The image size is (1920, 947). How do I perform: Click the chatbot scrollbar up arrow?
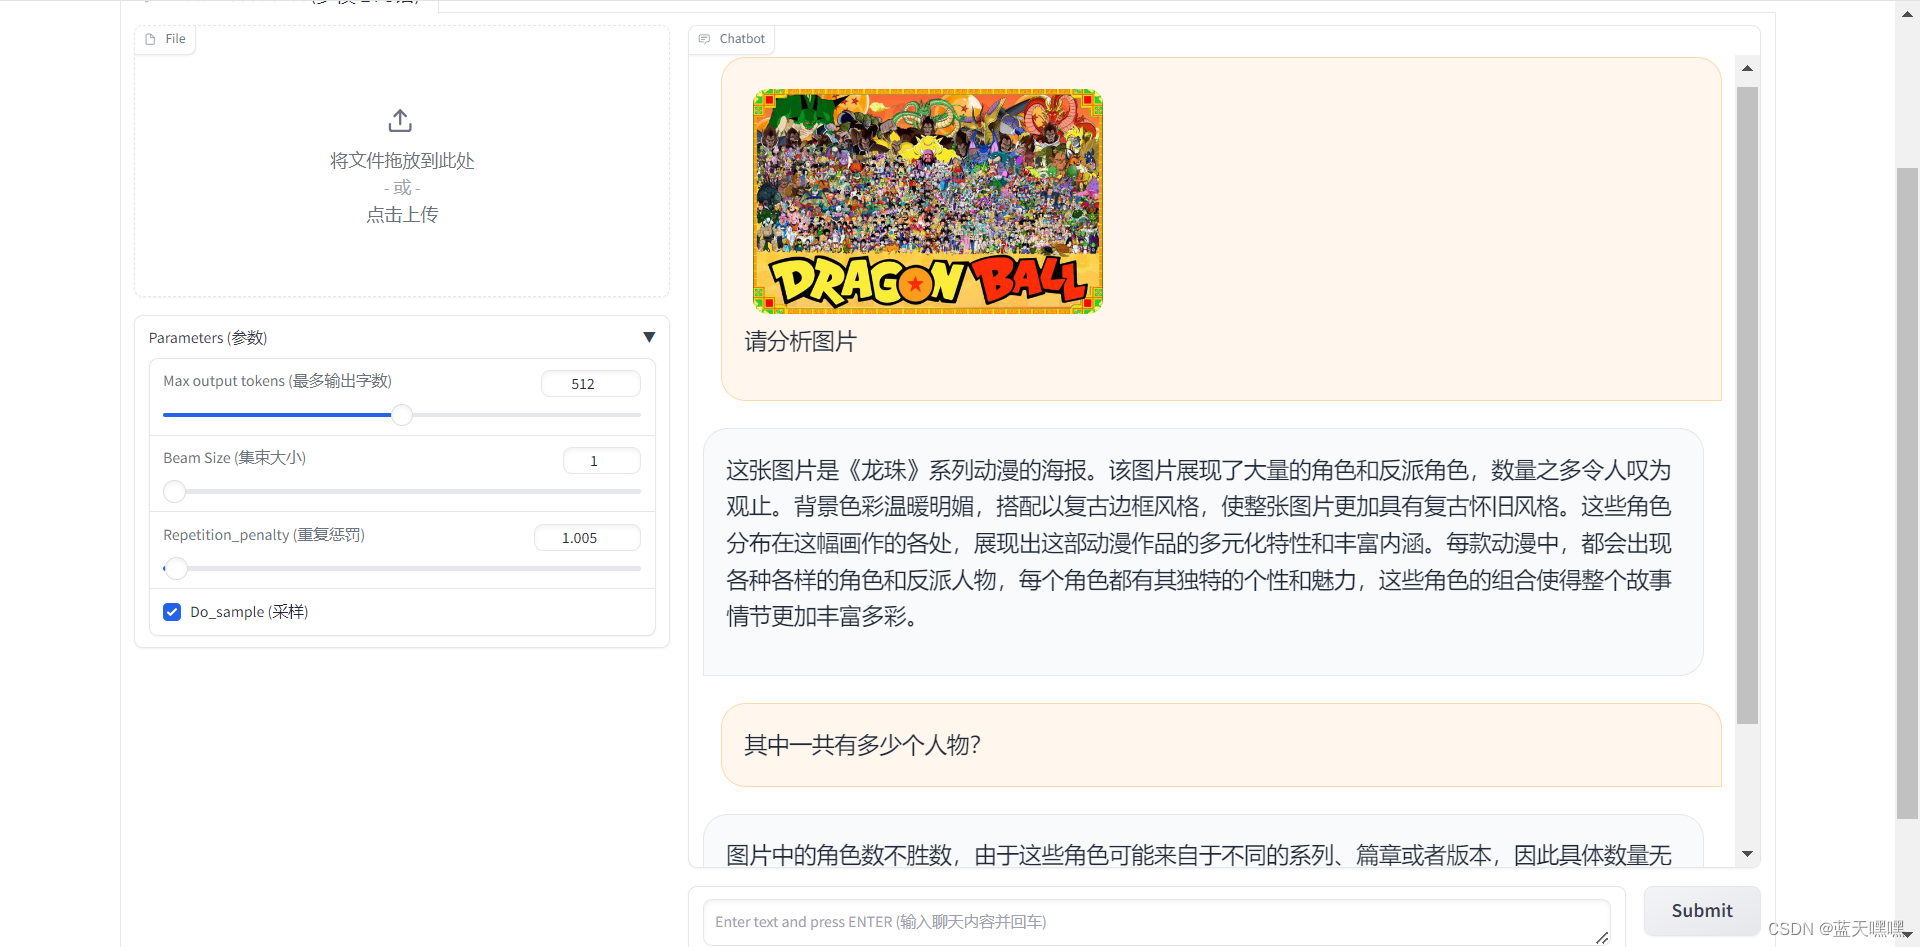pyautogui.click(x=1747, y=68)
